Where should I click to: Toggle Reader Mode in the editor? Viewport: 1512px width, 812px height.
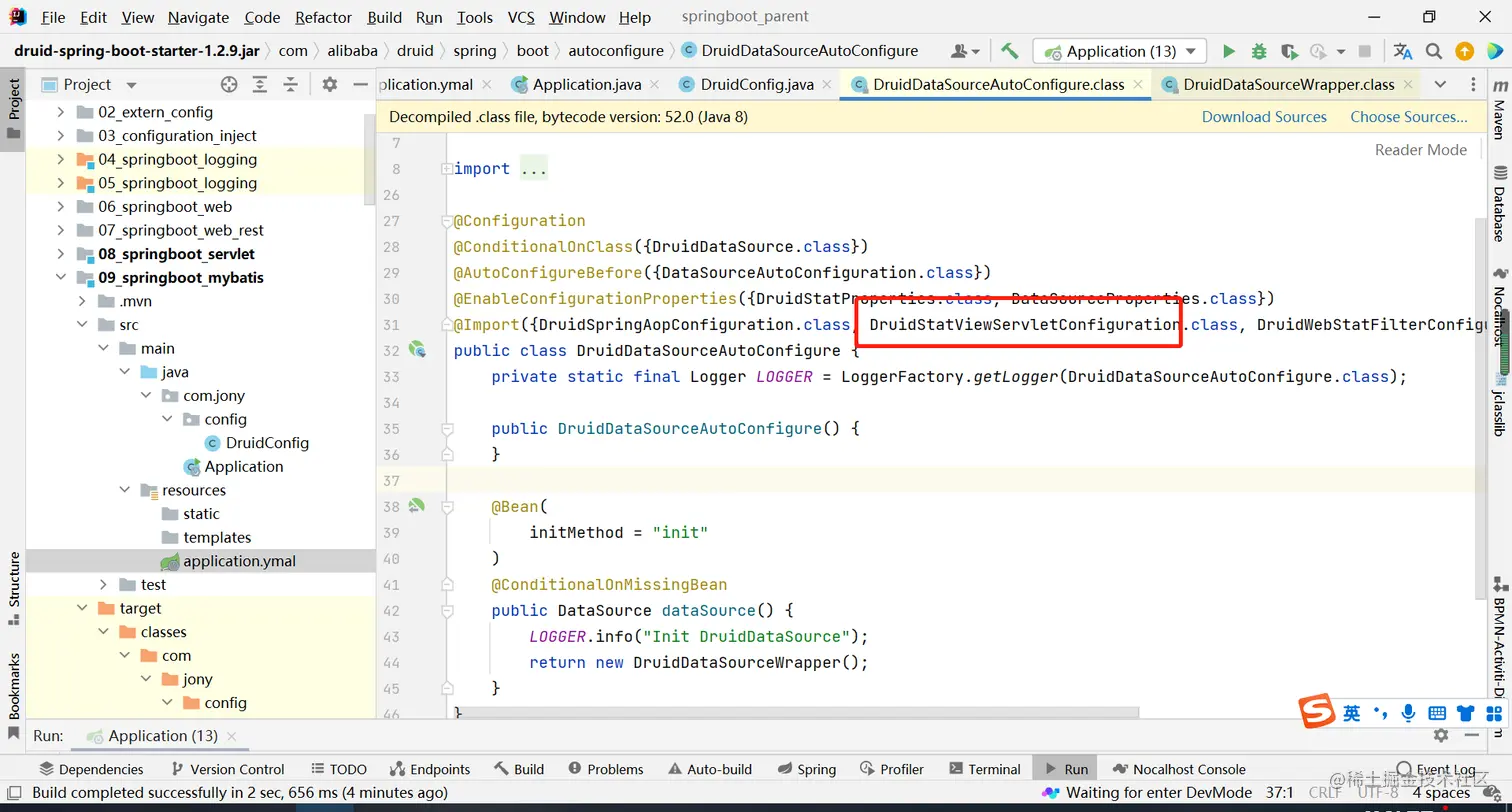pos(1421,150)
